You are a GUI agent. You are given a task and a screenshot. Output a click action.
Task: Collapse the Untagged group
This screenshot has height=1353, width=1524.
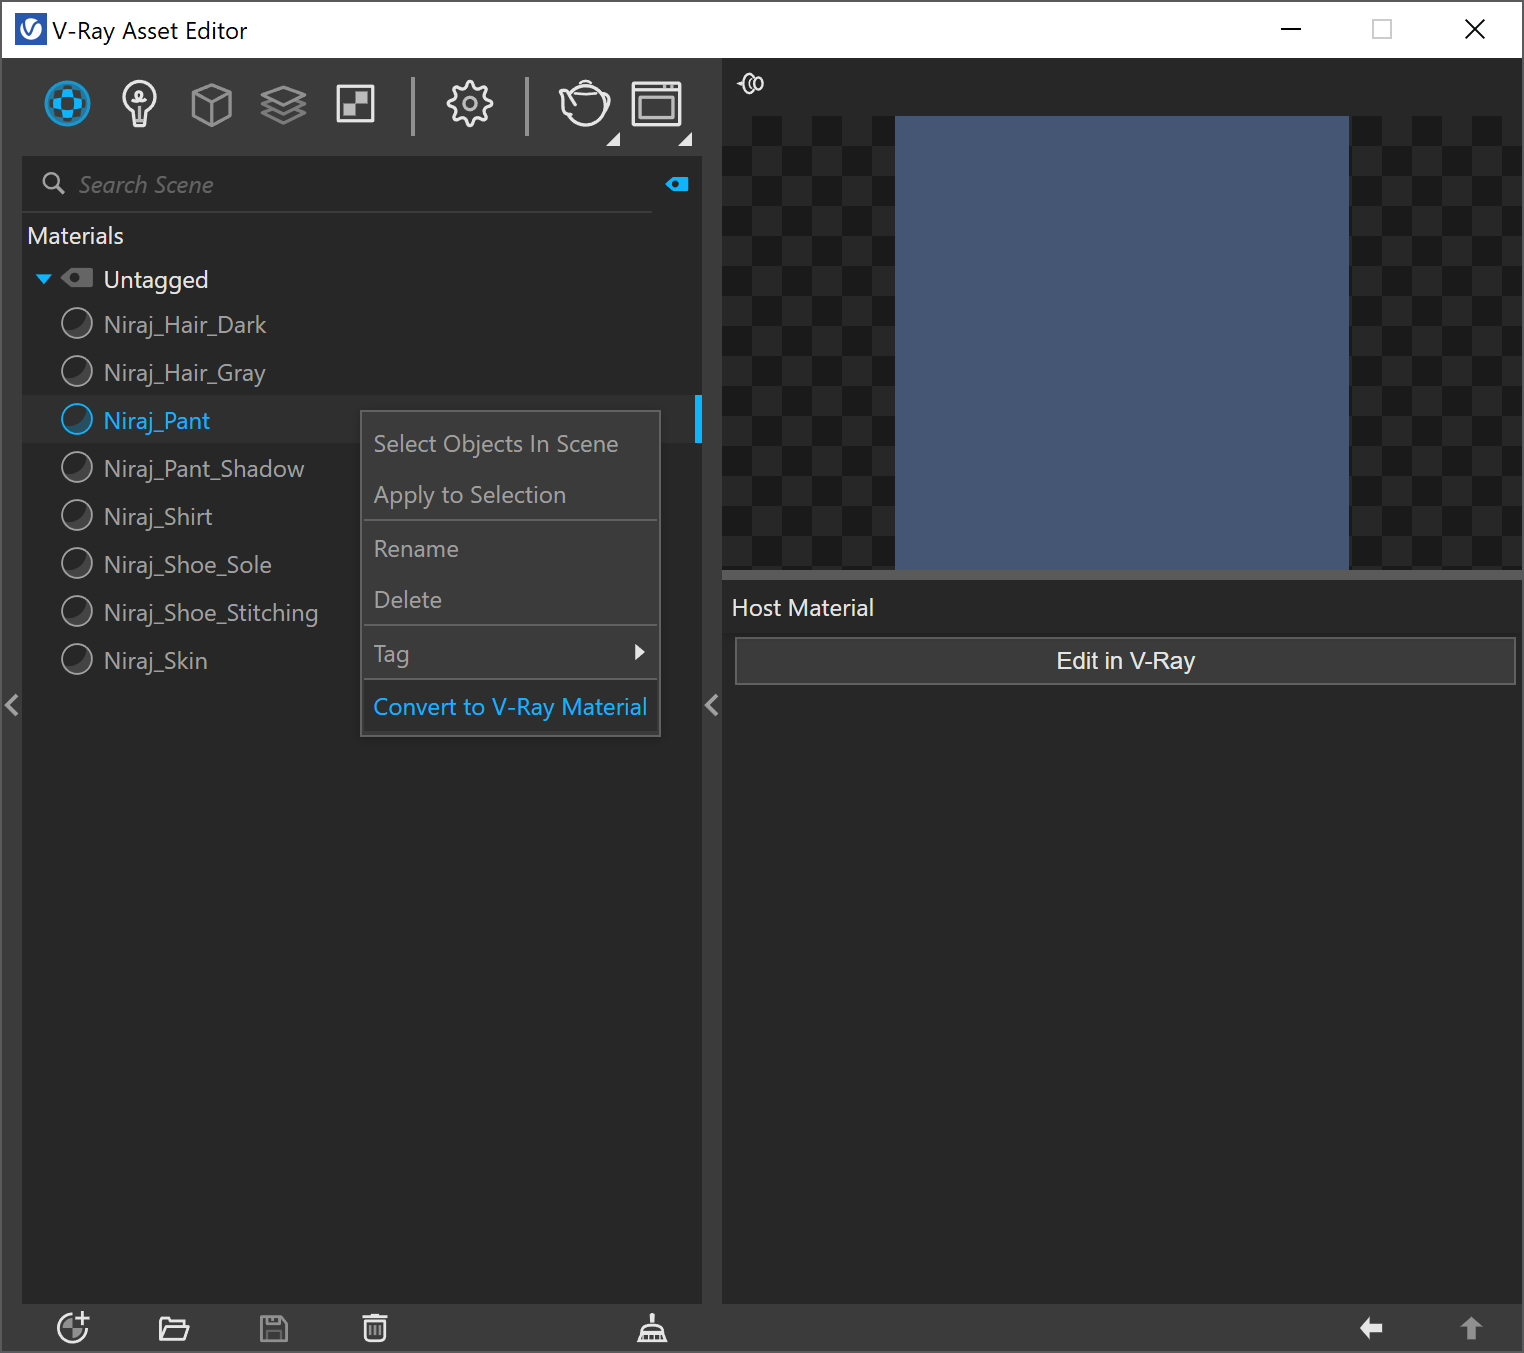coord(44,279)
